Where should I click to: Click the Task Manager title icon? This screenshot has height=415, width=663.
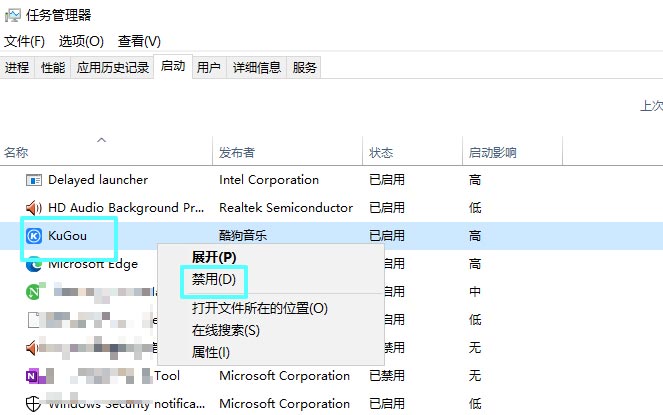pos(12,16)
